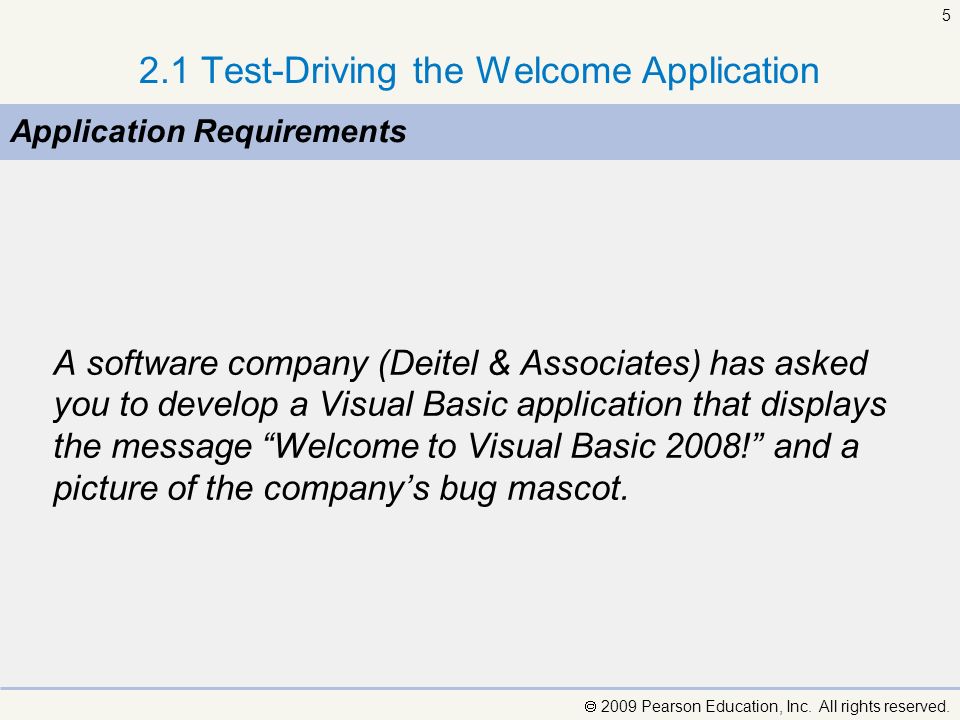Click the '2009 Pearson Education, Inc.' copyright notice
960x720 pixels.
767,707
